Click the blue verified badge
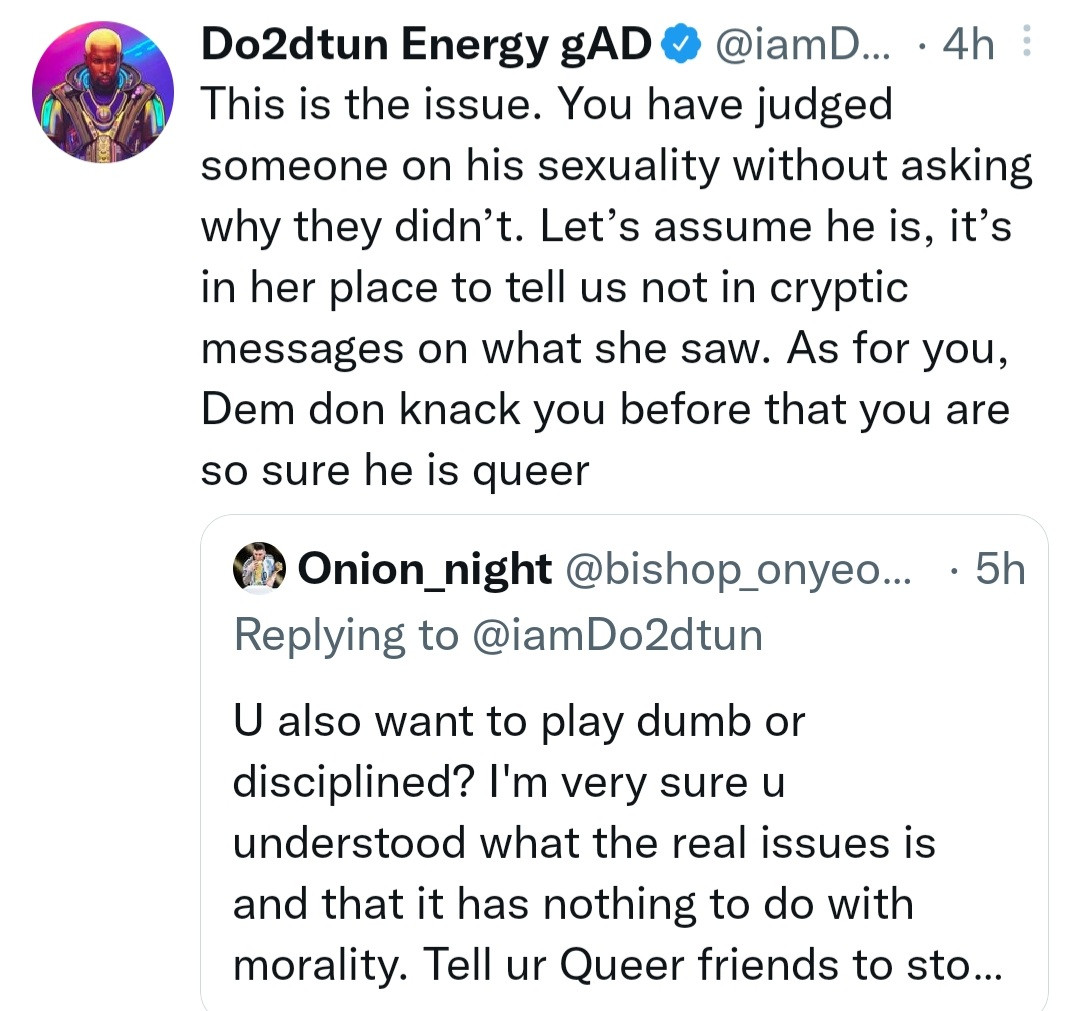 click(x=680, y=45)
